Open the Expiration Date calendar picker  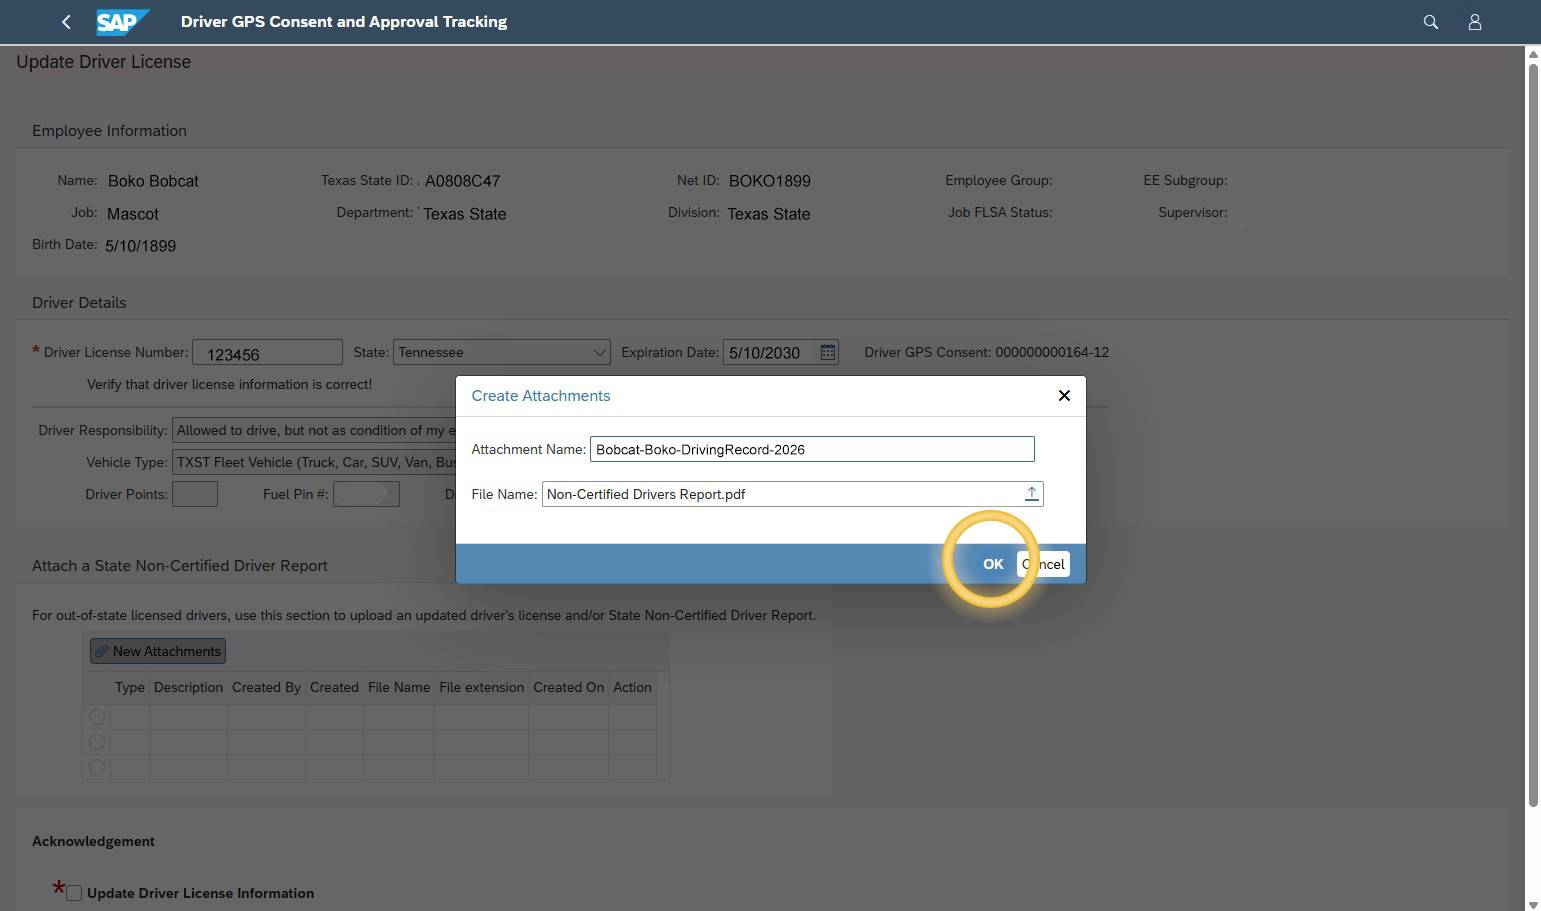pos(827,352)
